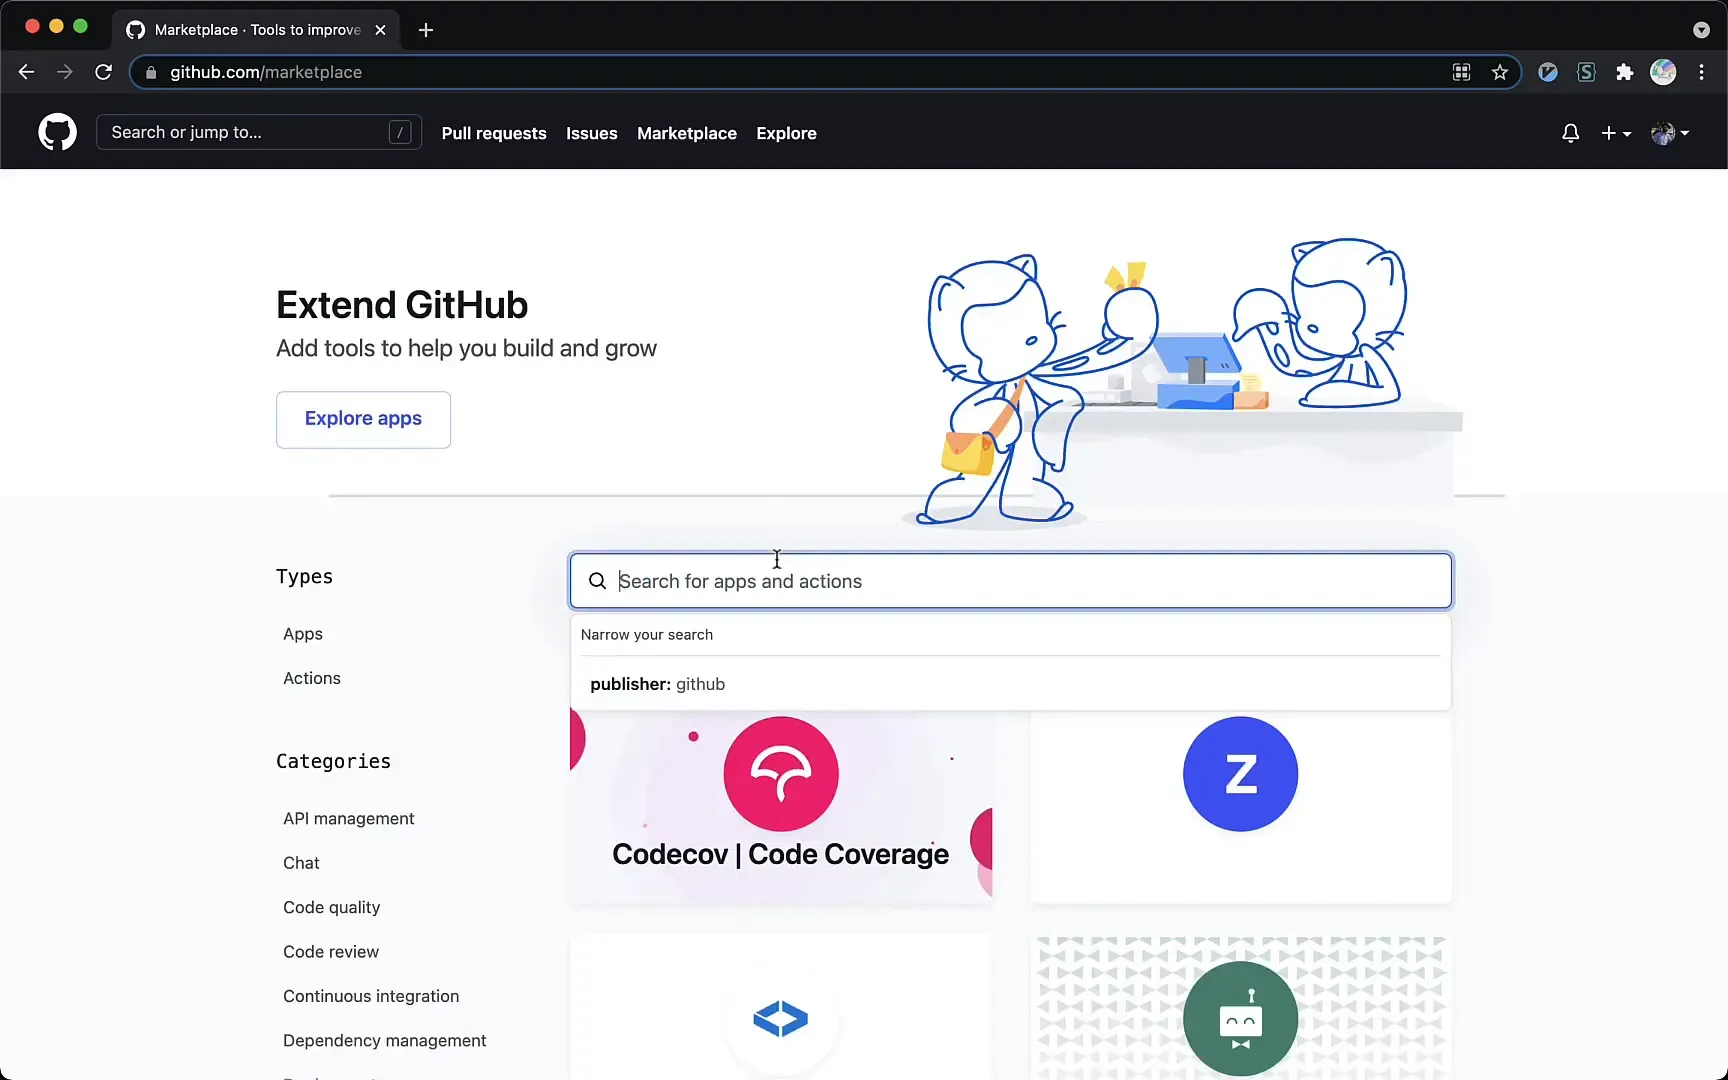Open Chrome's three-dot menu

[x=1701, y=72]
